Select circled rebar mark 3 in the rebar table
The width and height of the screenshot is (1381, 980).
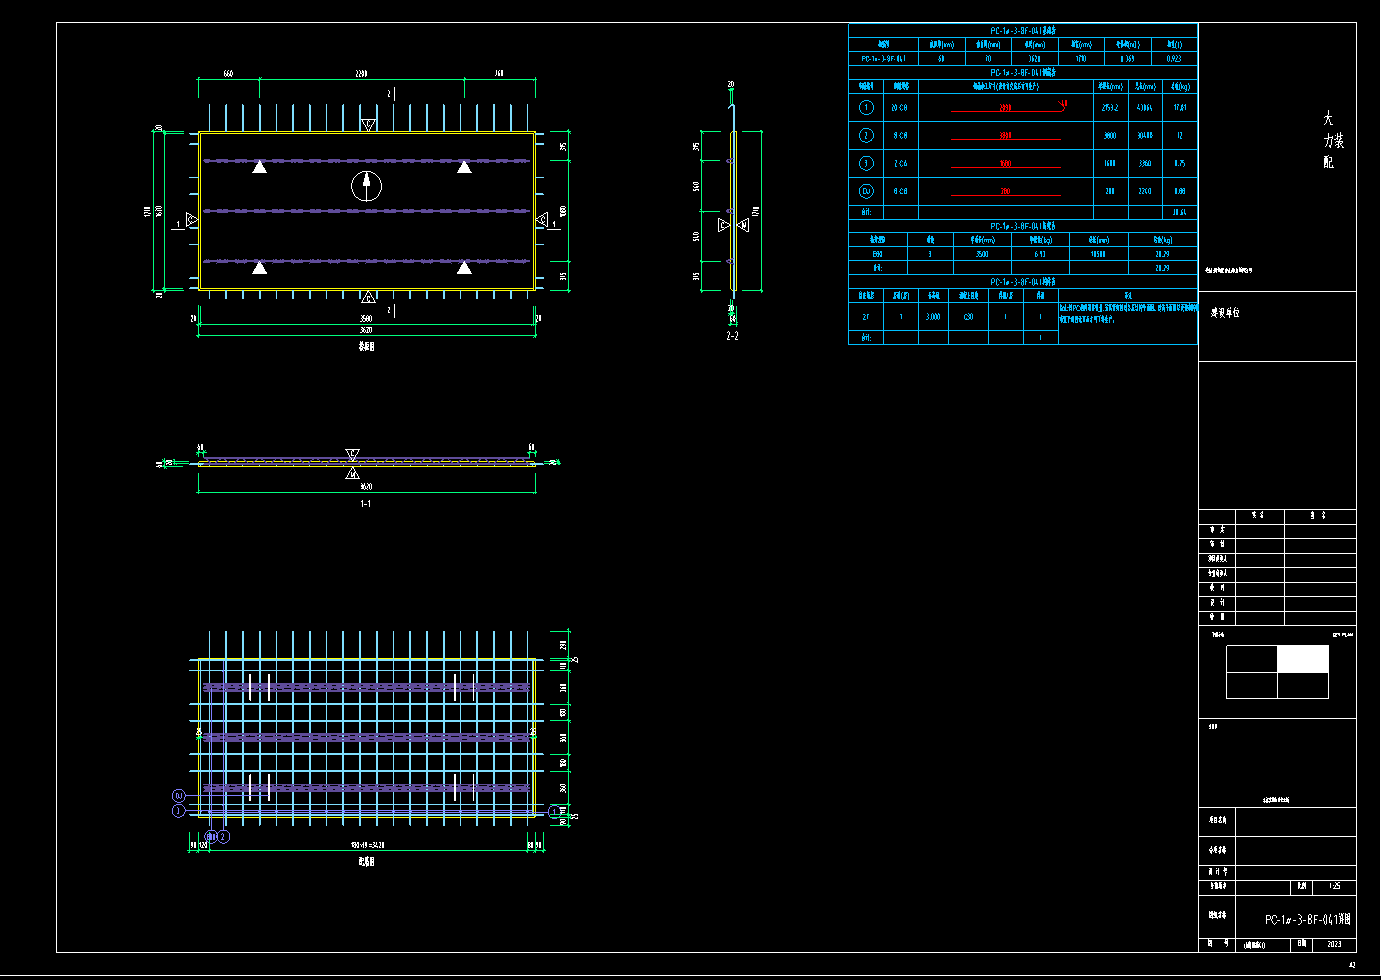coord(866,163)
